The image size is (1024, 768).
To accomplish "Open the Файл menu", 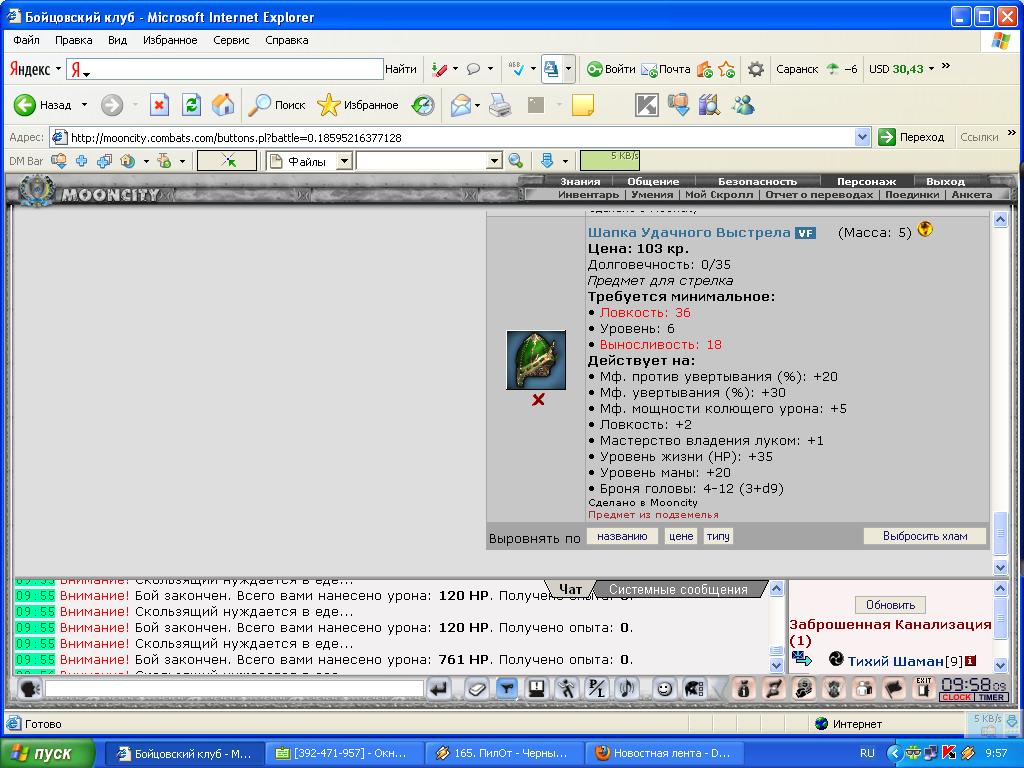I will [26, 40].
